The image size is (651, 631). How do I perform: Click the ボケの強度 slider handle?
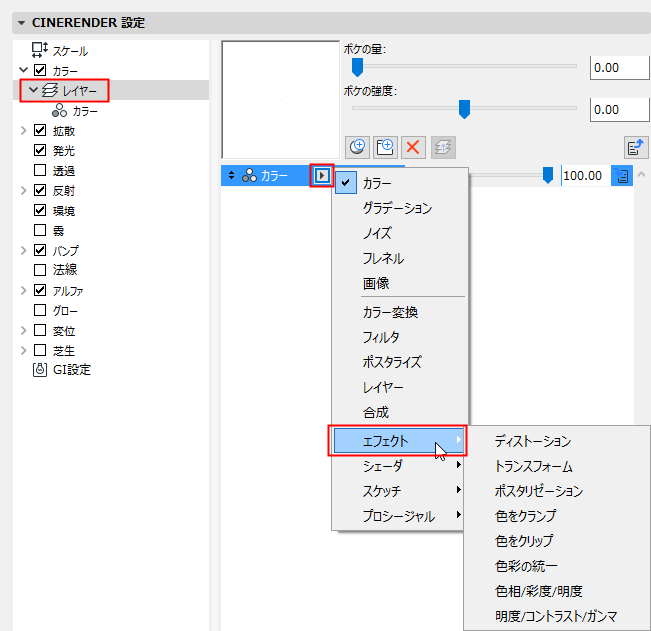point(464,109)
